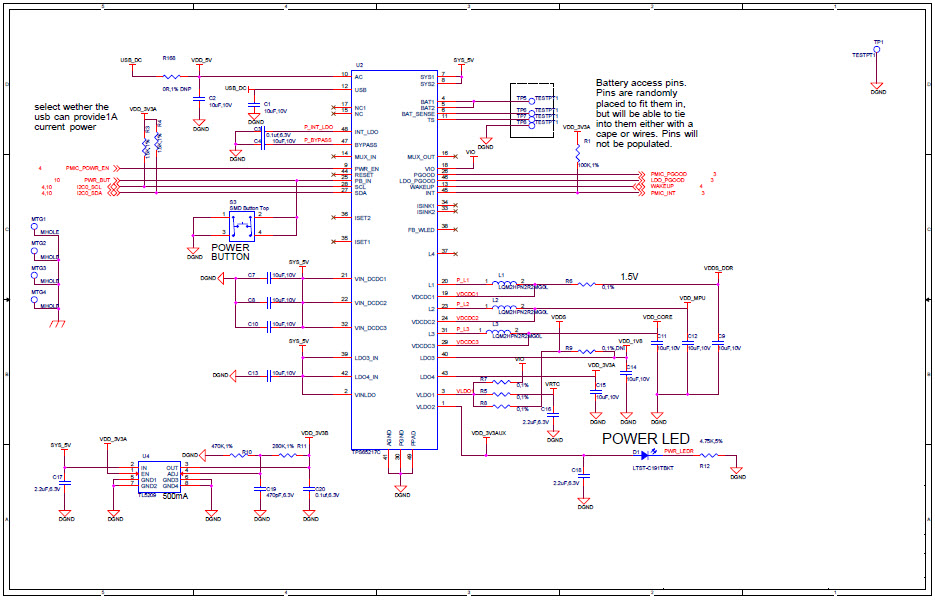
Task: Click test point TP1 at top right
Action: 875,50
